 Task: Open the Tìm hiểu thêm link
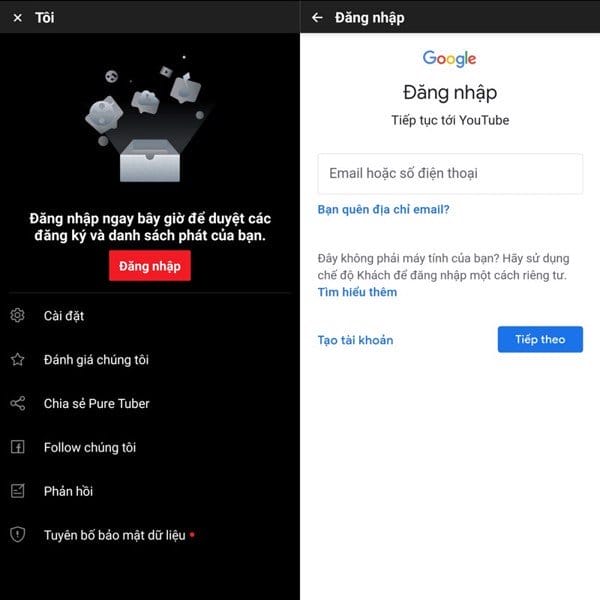pos(357,292)
